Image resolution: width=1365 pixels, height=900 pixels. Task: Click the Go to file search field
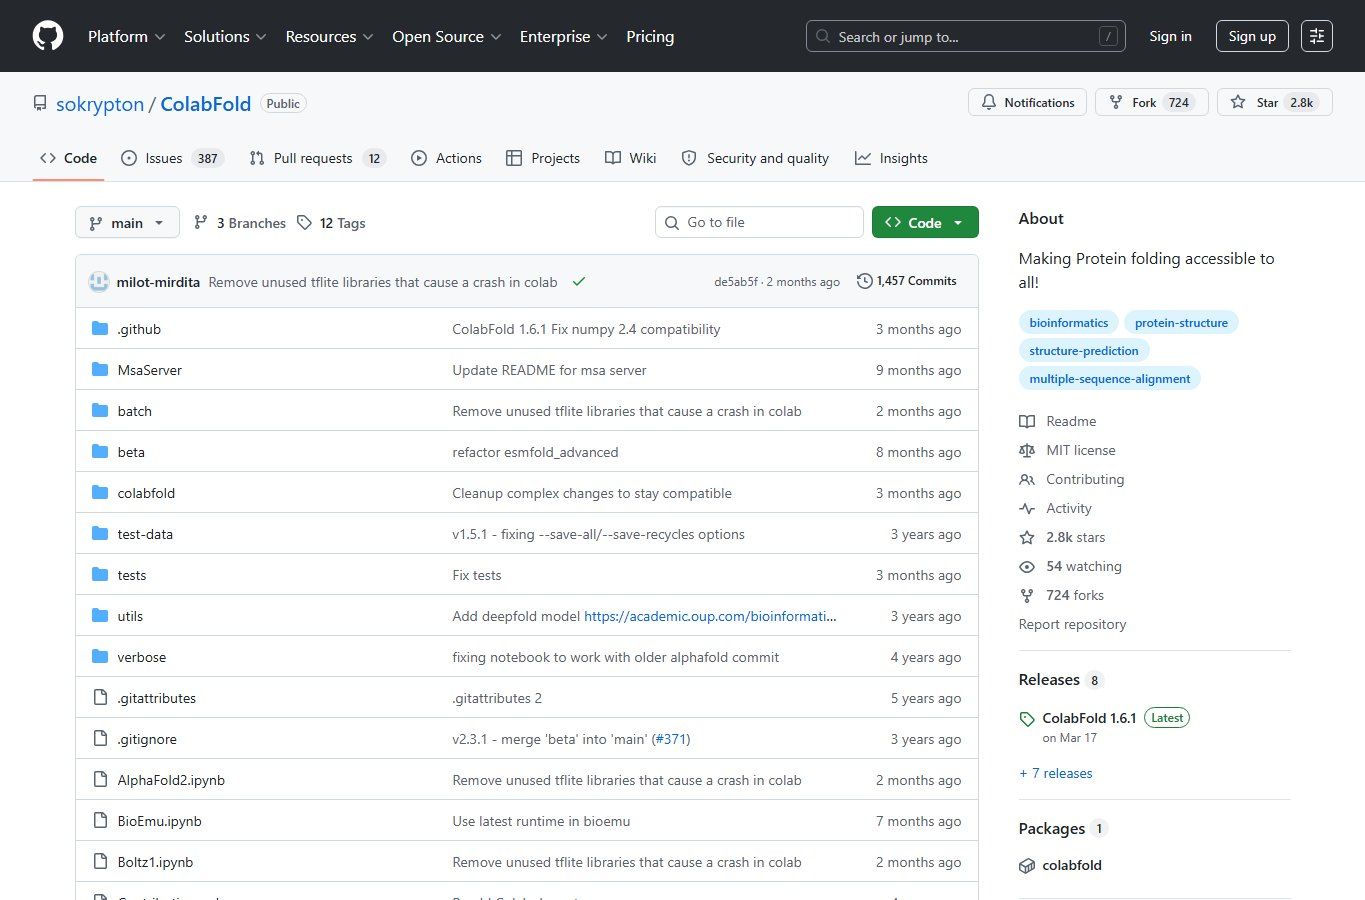[x=759, y=222]
